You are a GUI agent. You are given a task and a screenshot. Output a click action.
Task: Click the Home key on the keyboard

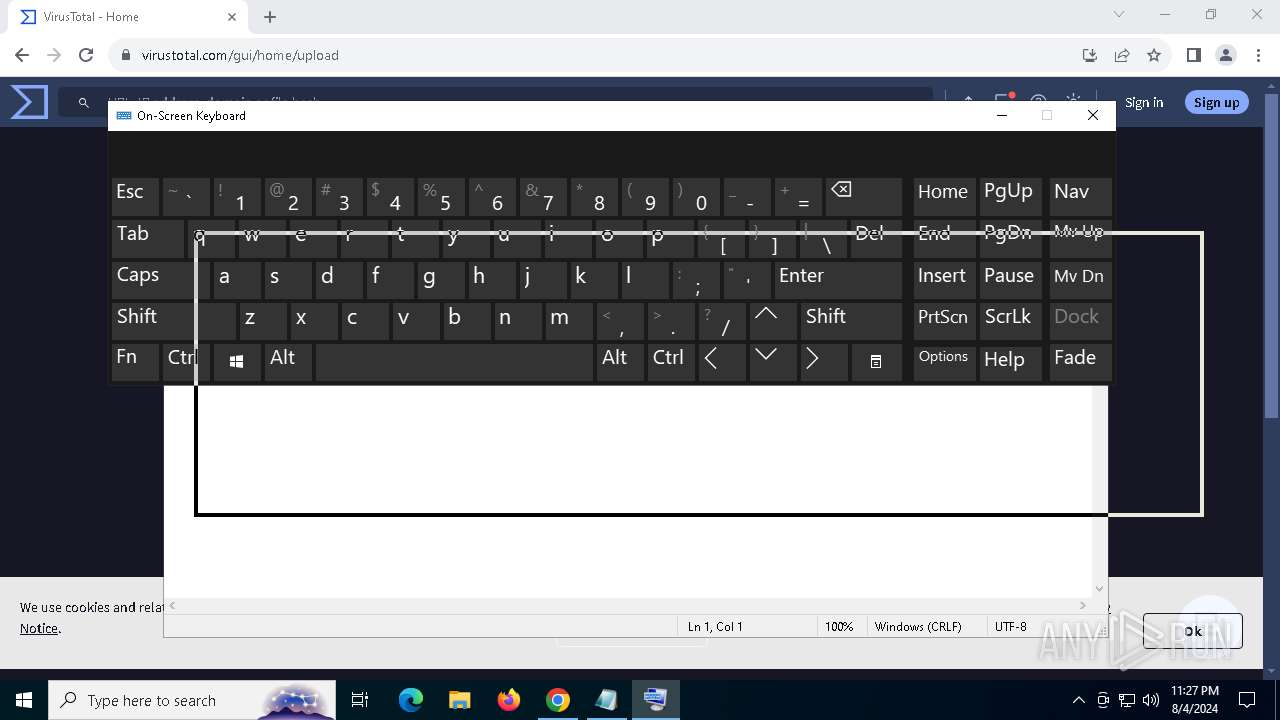(x=944, y=197)
